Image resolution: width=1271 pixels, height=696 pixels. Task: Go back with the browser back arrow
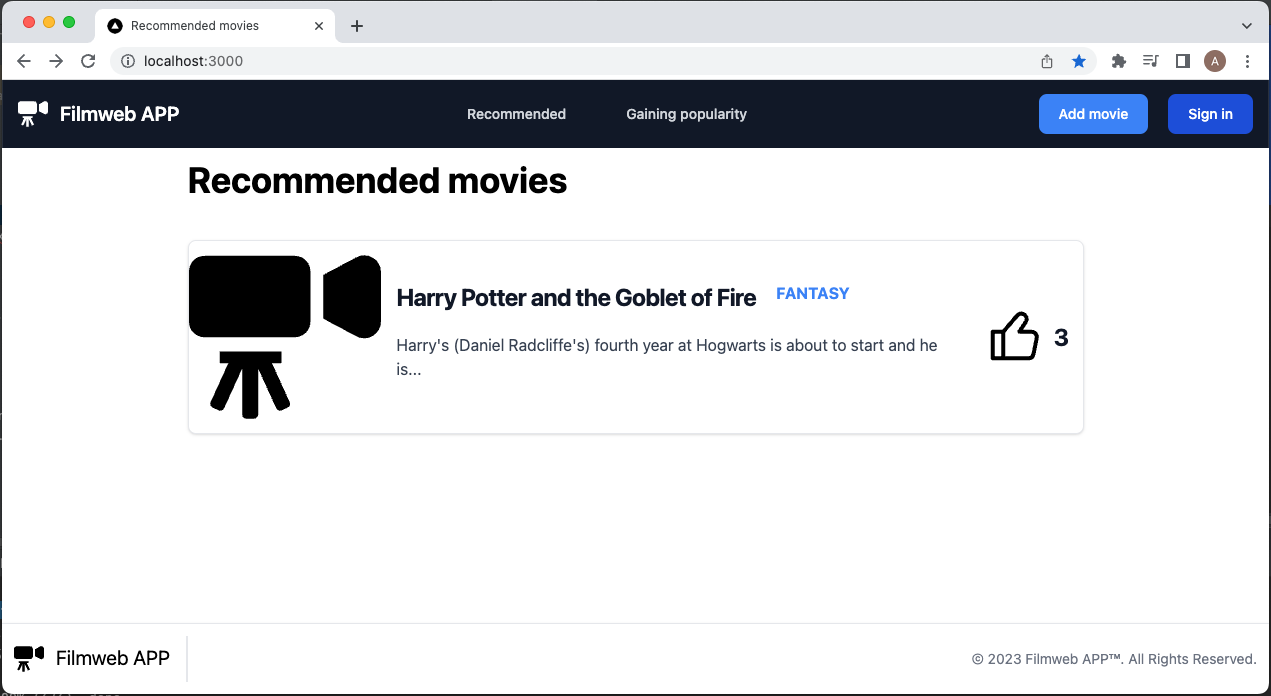pos(24,61)
